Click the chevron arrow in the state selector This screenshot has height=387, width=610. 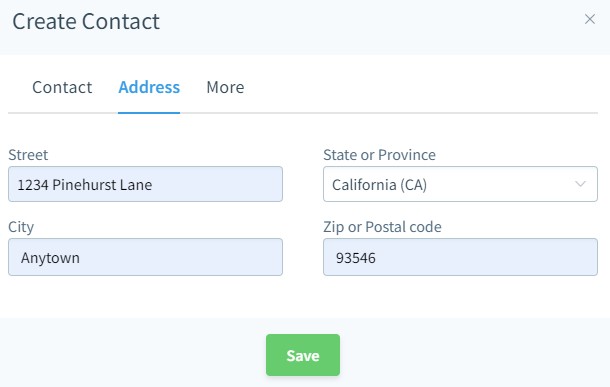click(x=580, y=184)
